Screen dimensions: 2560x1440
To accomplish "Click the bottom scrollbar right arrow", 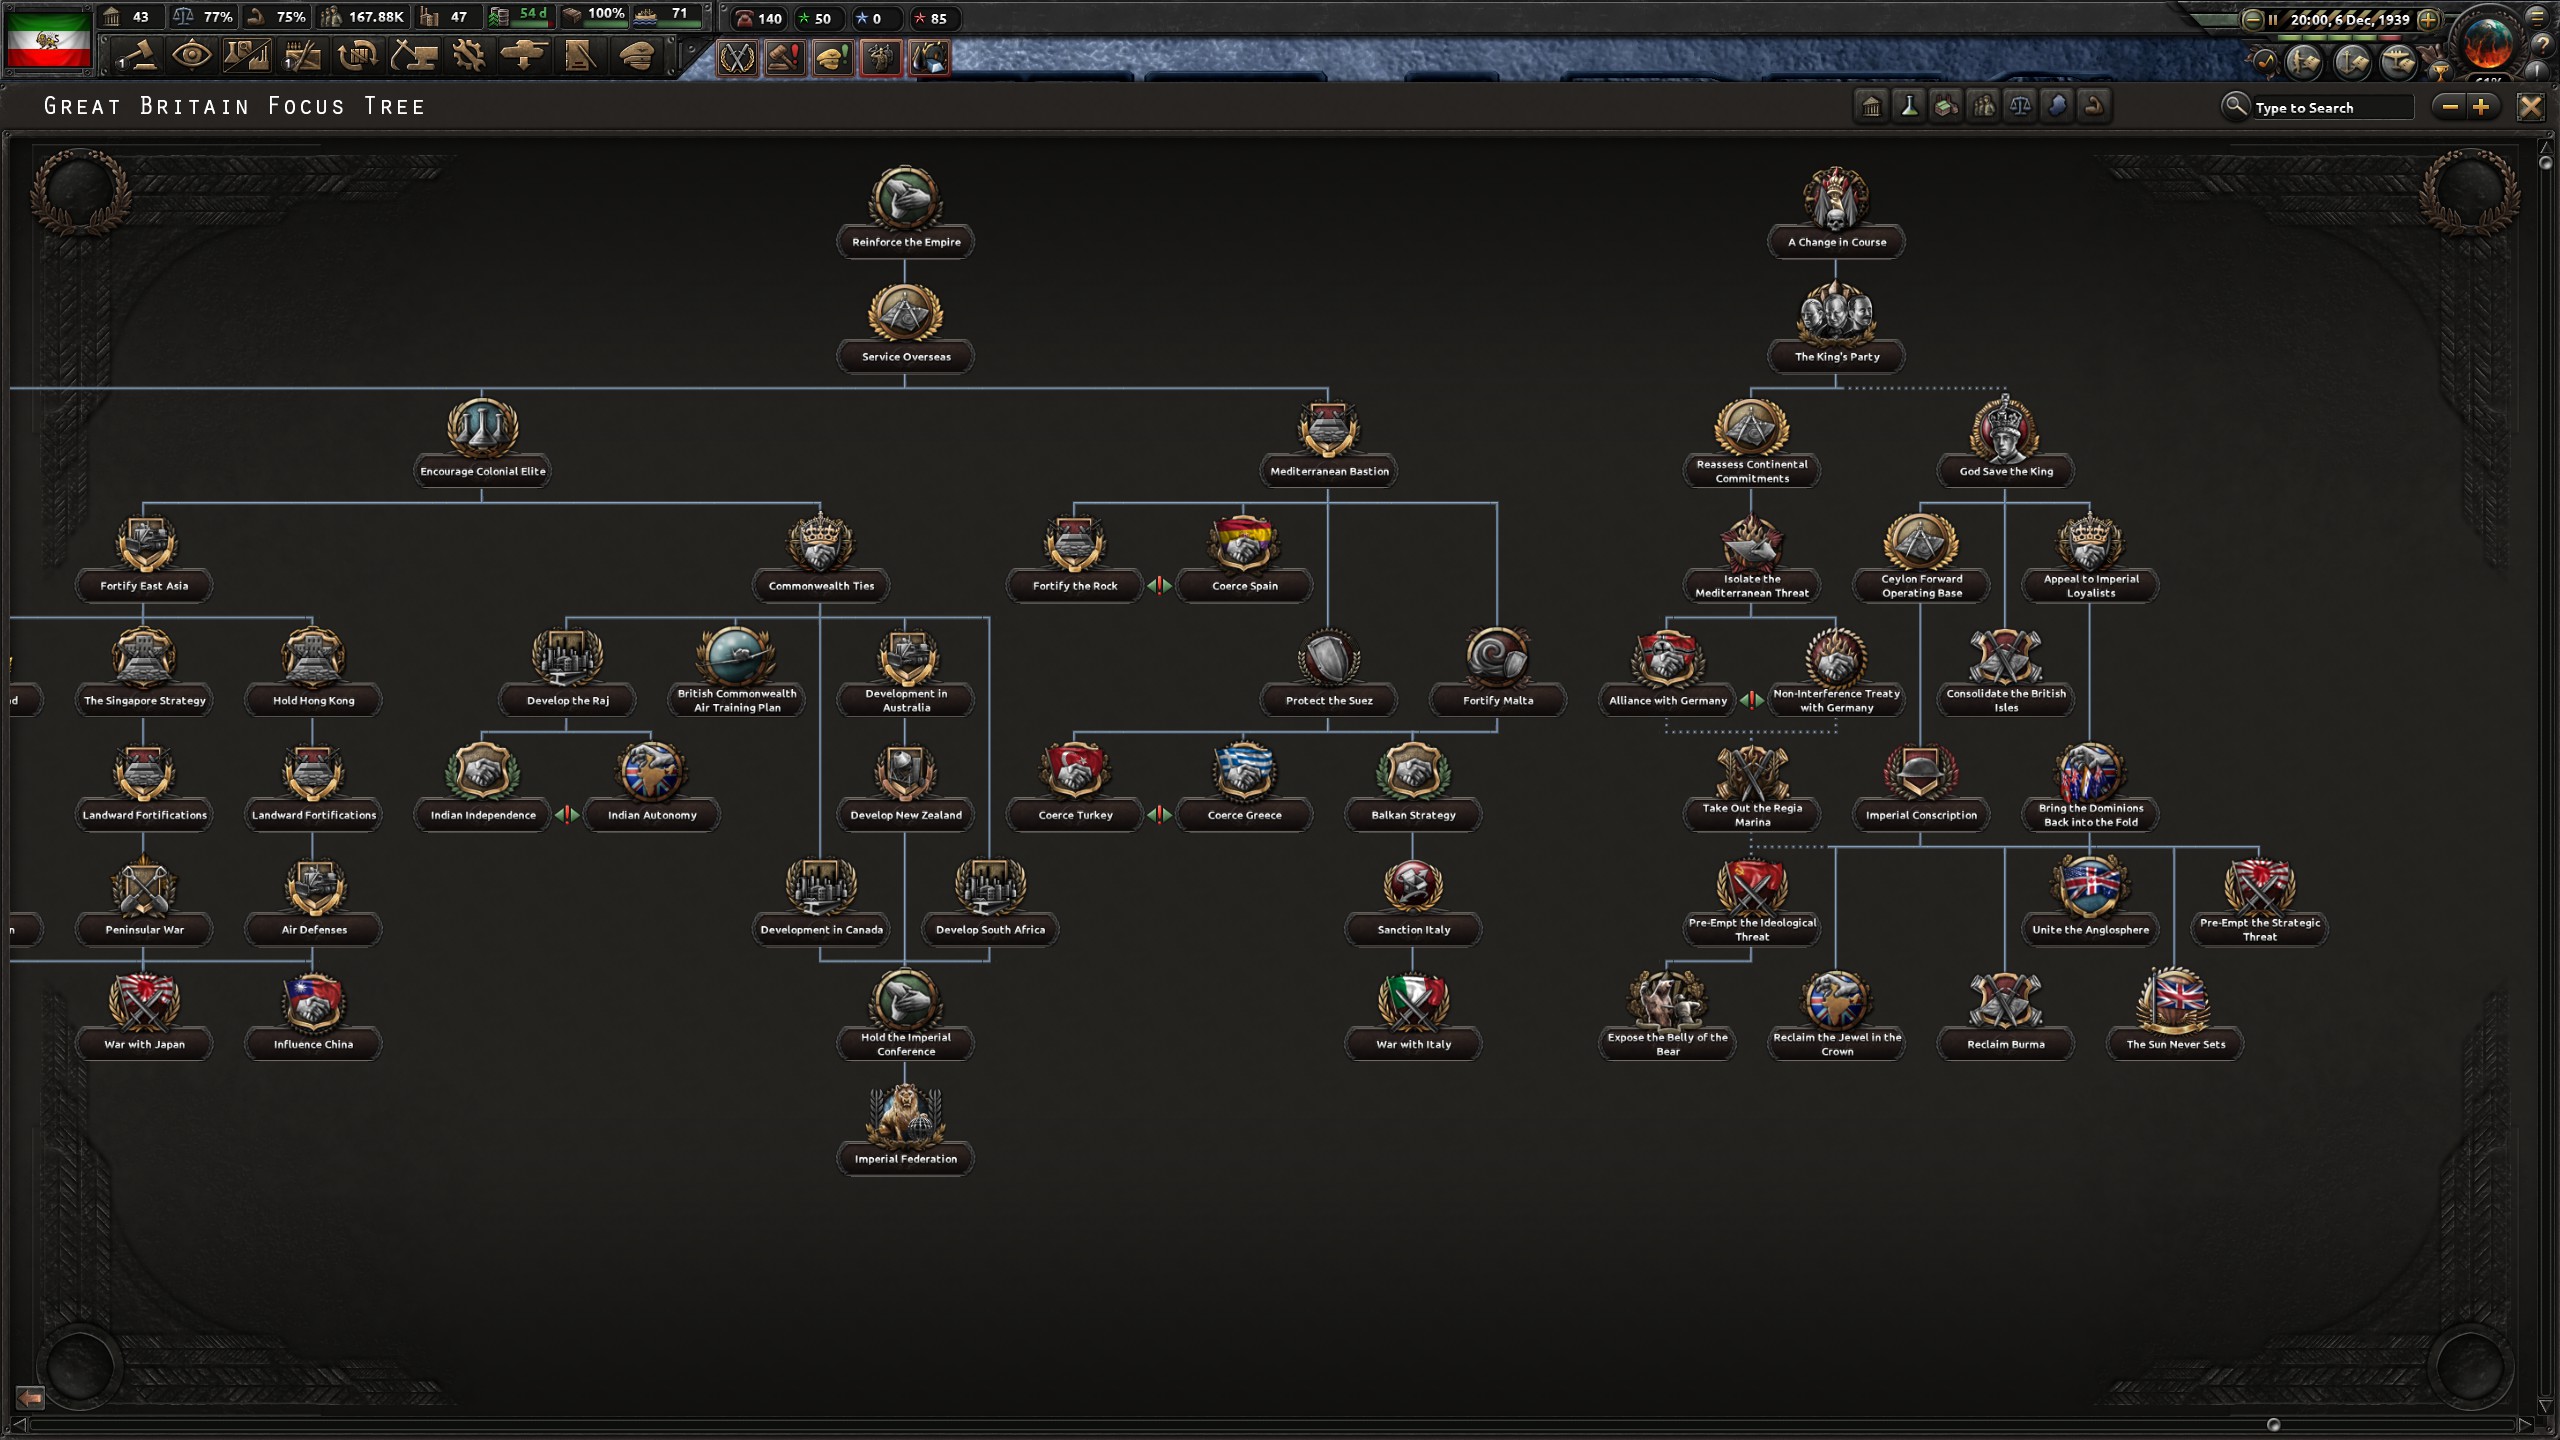I will tap(2526, 1424).
